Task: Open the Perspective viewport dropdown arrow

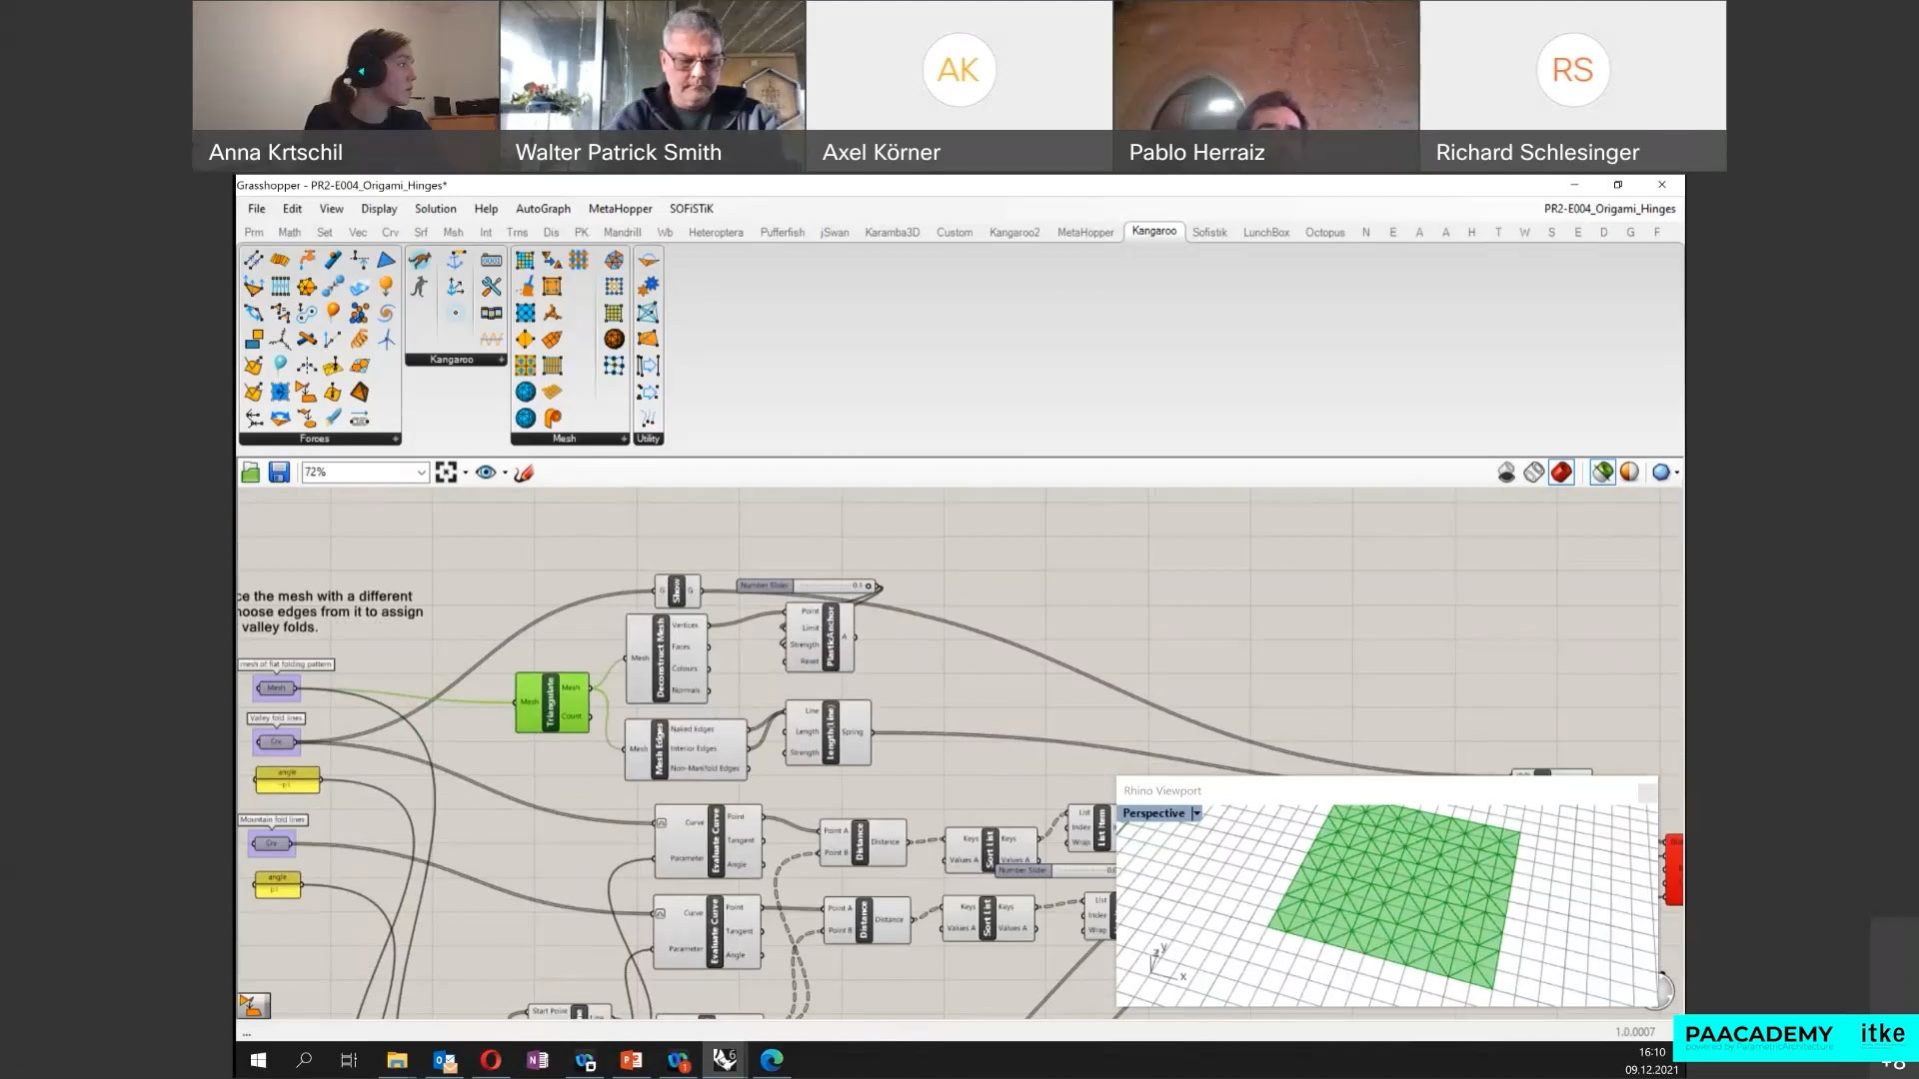Action: click(x=1196, y=814)
